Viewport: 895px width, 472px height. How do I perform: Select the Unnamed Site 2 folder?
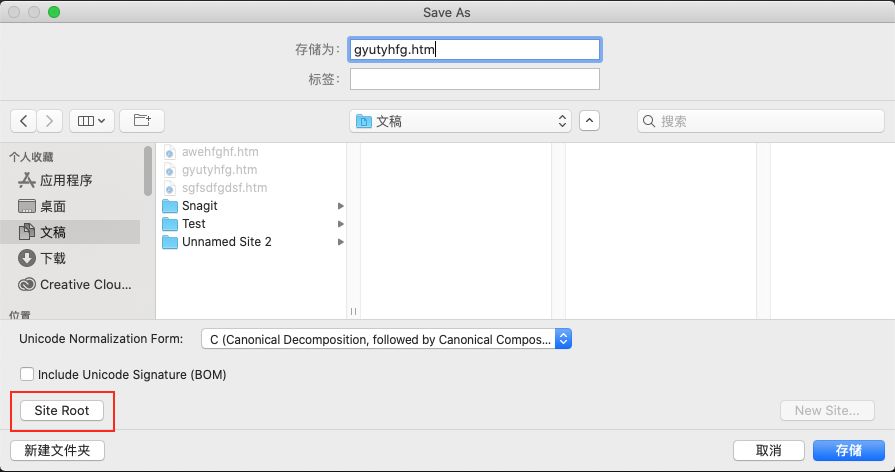click(x=226, y=242)
